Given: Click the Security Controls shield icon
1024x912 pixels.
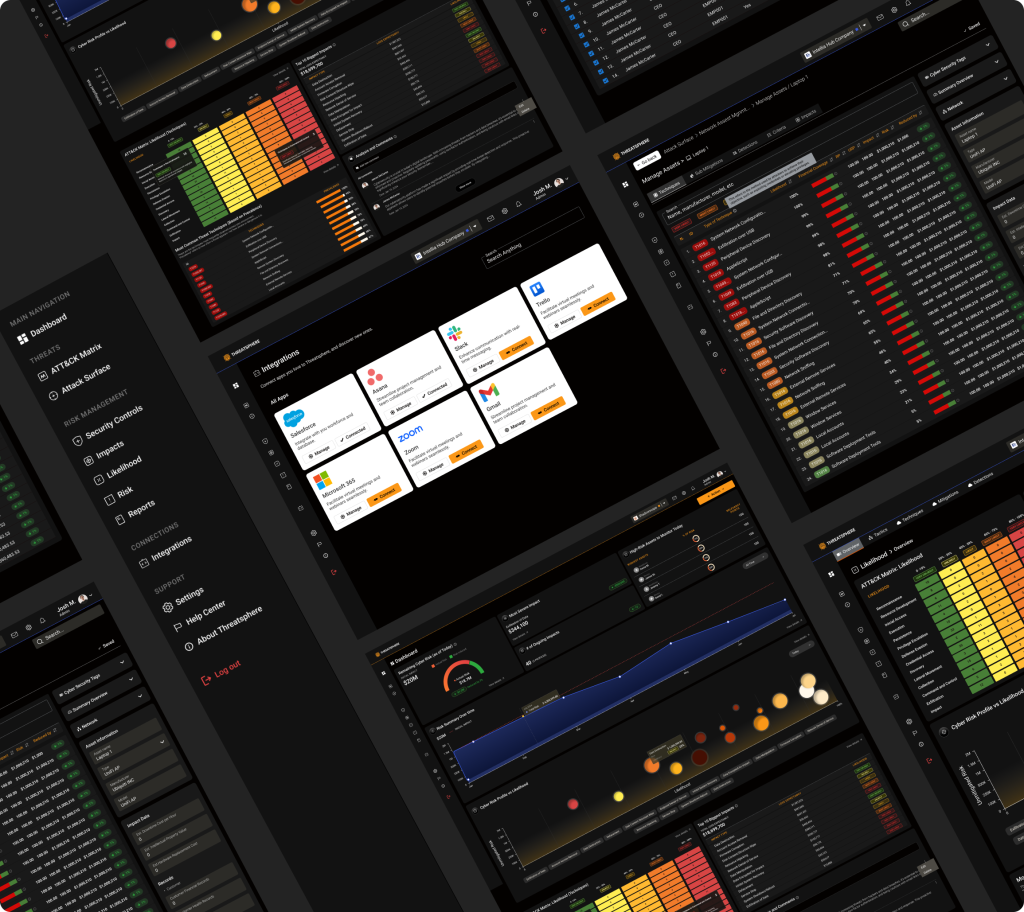Looking at the screenshot, I should [x=77, y=440].
